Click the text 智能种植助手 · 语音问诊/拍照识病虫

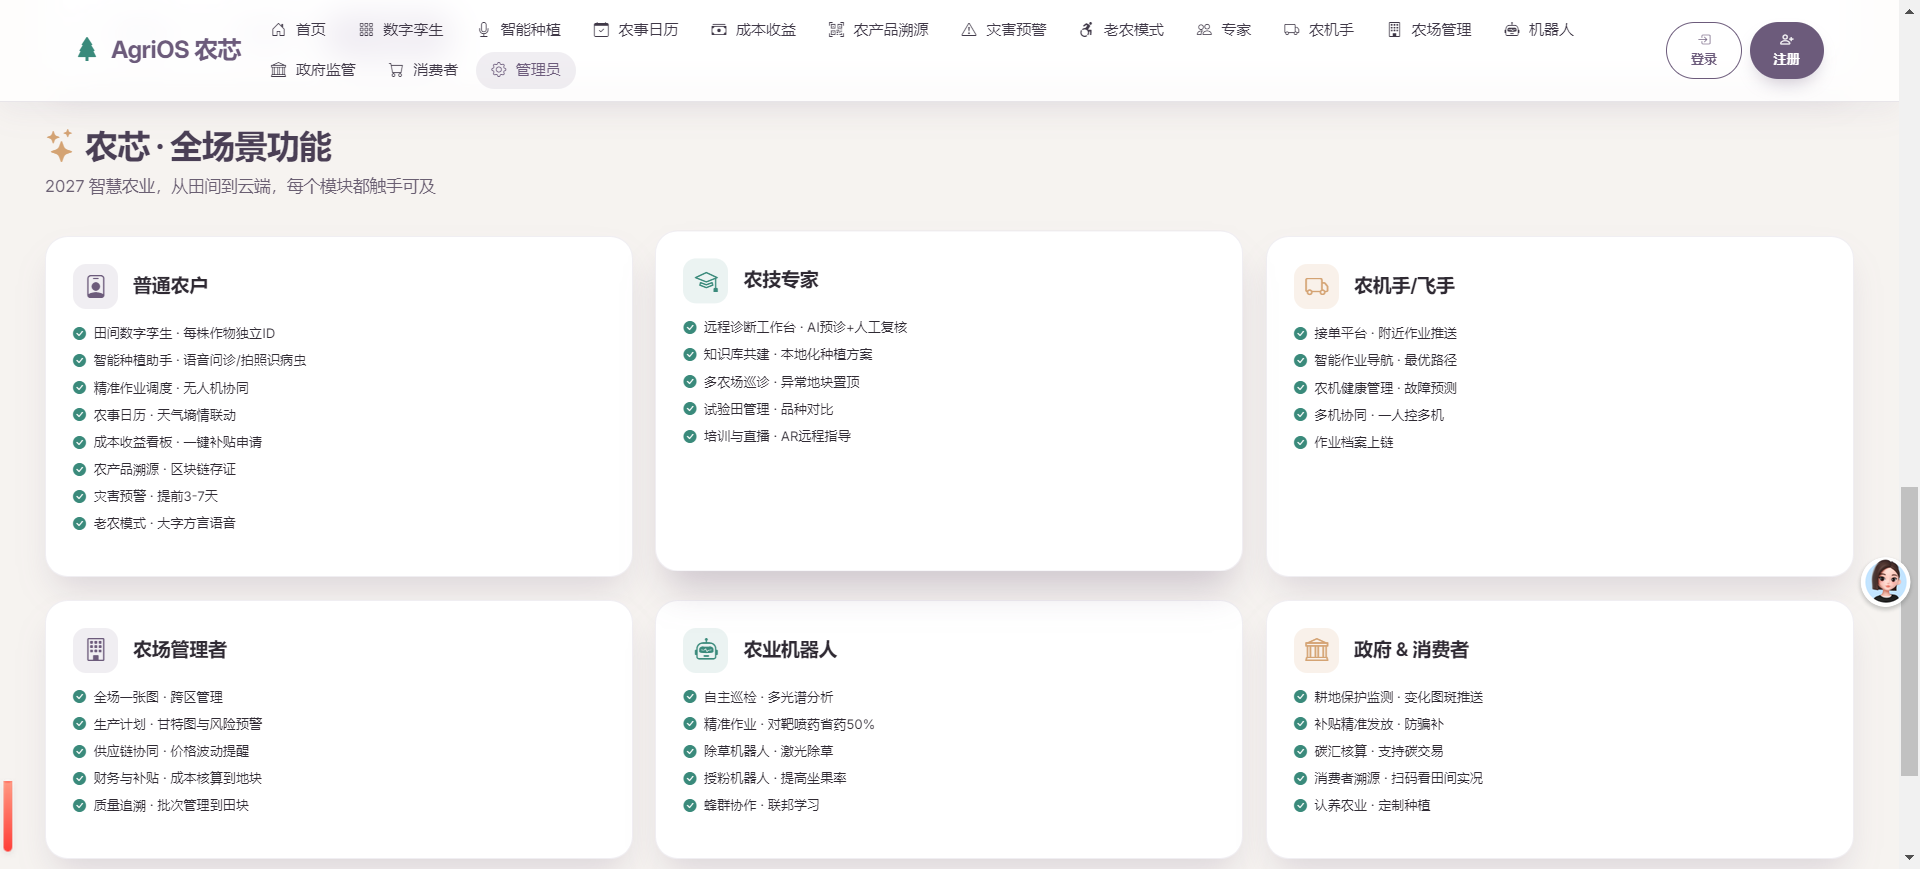[200, 360]
